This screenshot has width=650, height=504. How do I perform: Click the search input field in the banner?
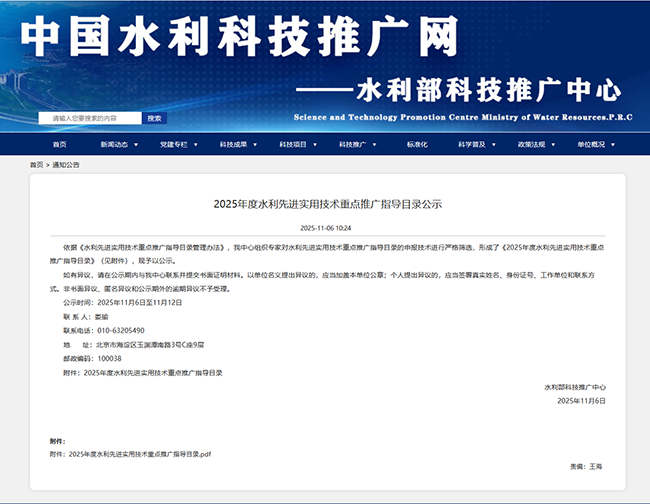pyautogui.click(x=90, y=118)
